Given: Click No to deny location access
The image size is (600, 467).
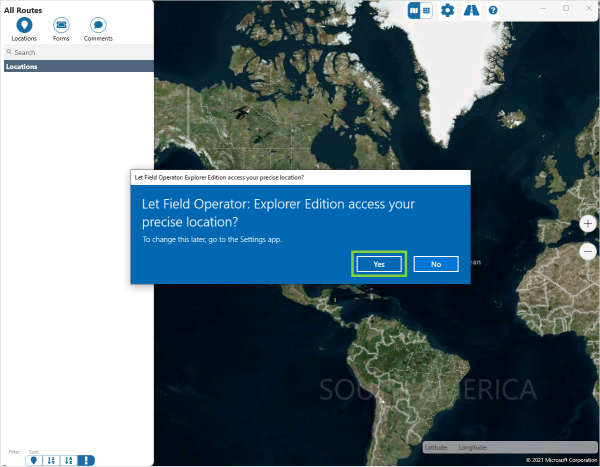Looking at the screenshot, I should 436,264.
